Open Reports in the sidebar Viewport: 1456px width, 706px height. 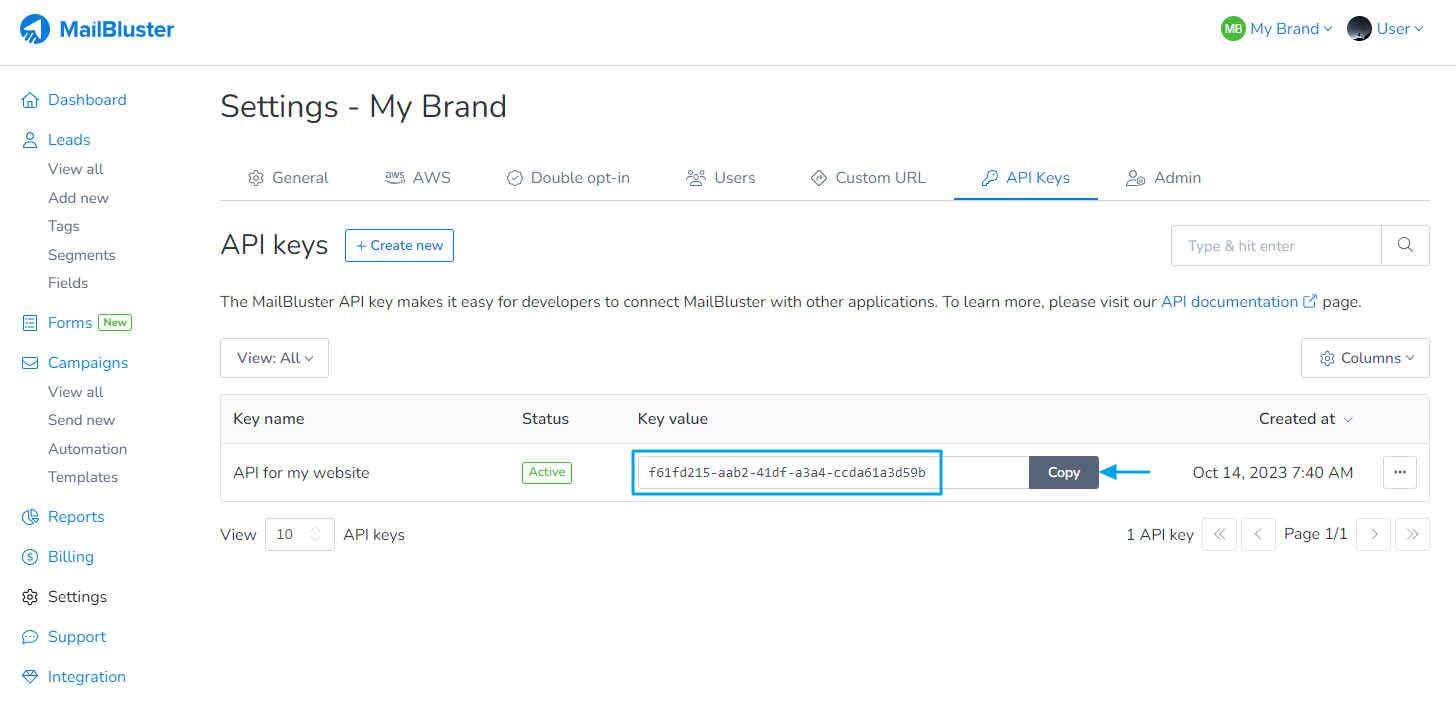pos(76,517)
